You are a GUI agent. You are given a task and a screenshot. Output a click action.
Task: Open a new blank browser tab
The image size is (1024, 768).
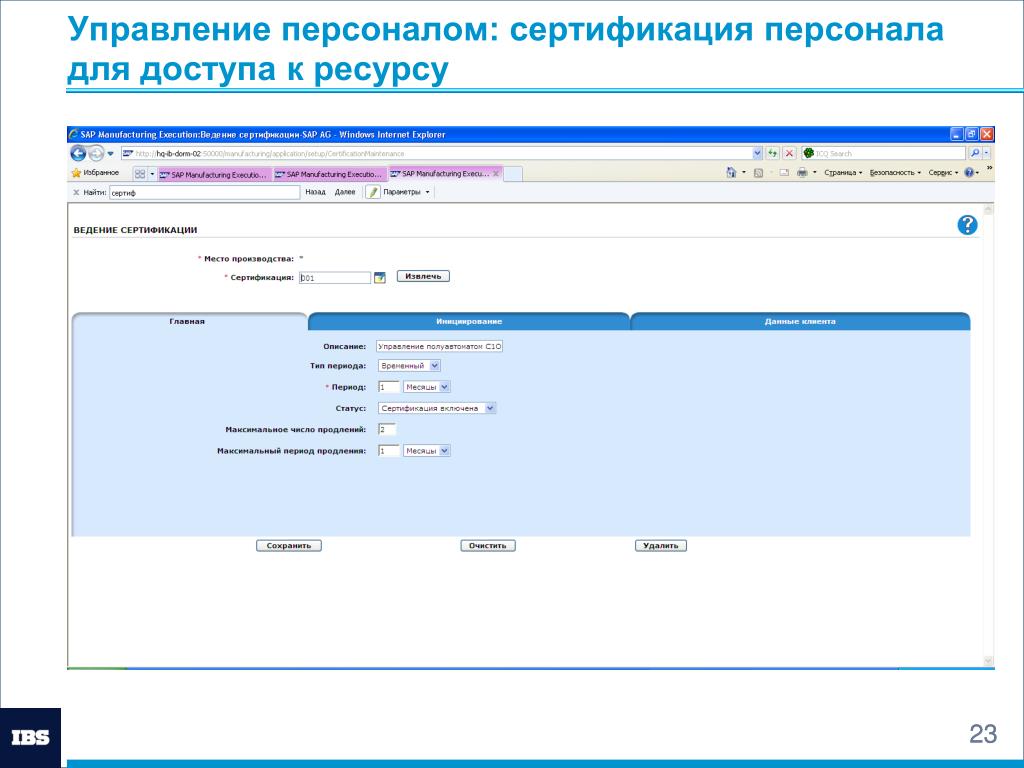[x=513, y=174]
